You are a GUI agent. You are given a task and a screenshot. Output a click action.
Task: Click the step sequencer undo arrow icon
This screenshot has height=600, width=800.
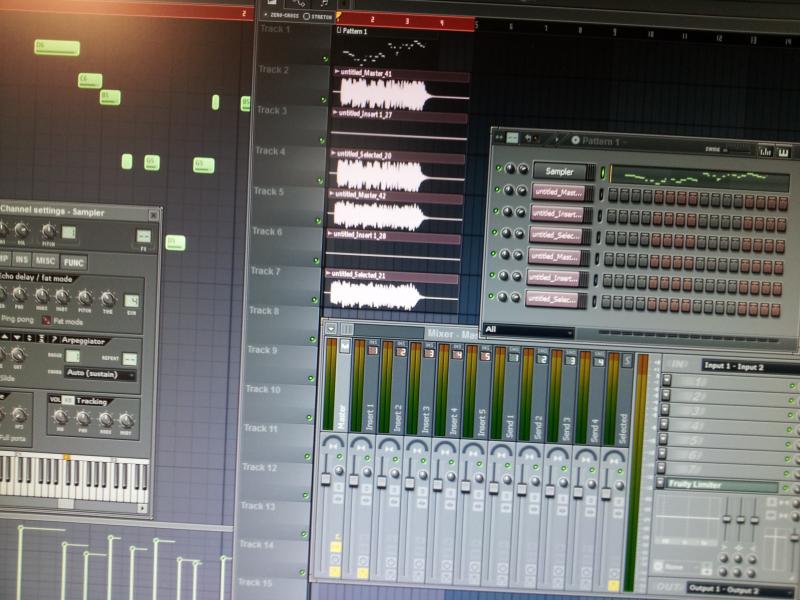click(x=529, y=138)
